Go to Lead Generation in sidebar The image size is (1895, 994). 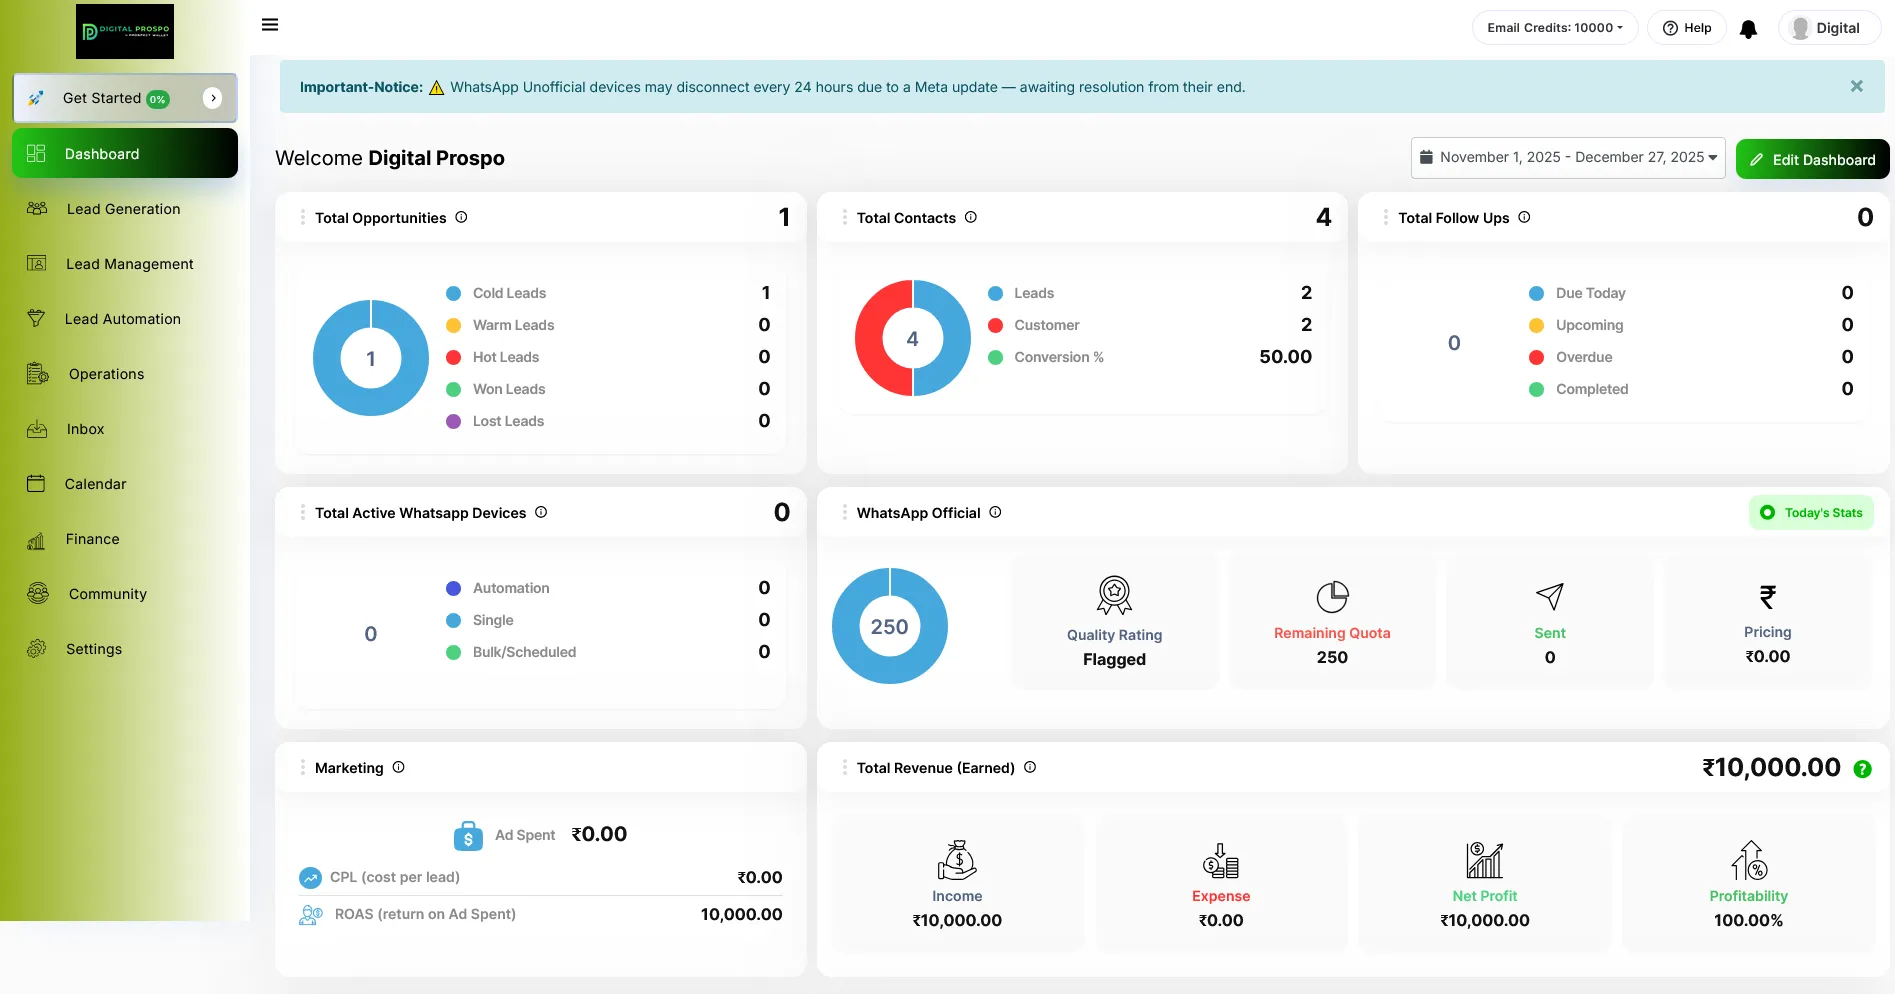pyautogui.click(x=123, y=209)
